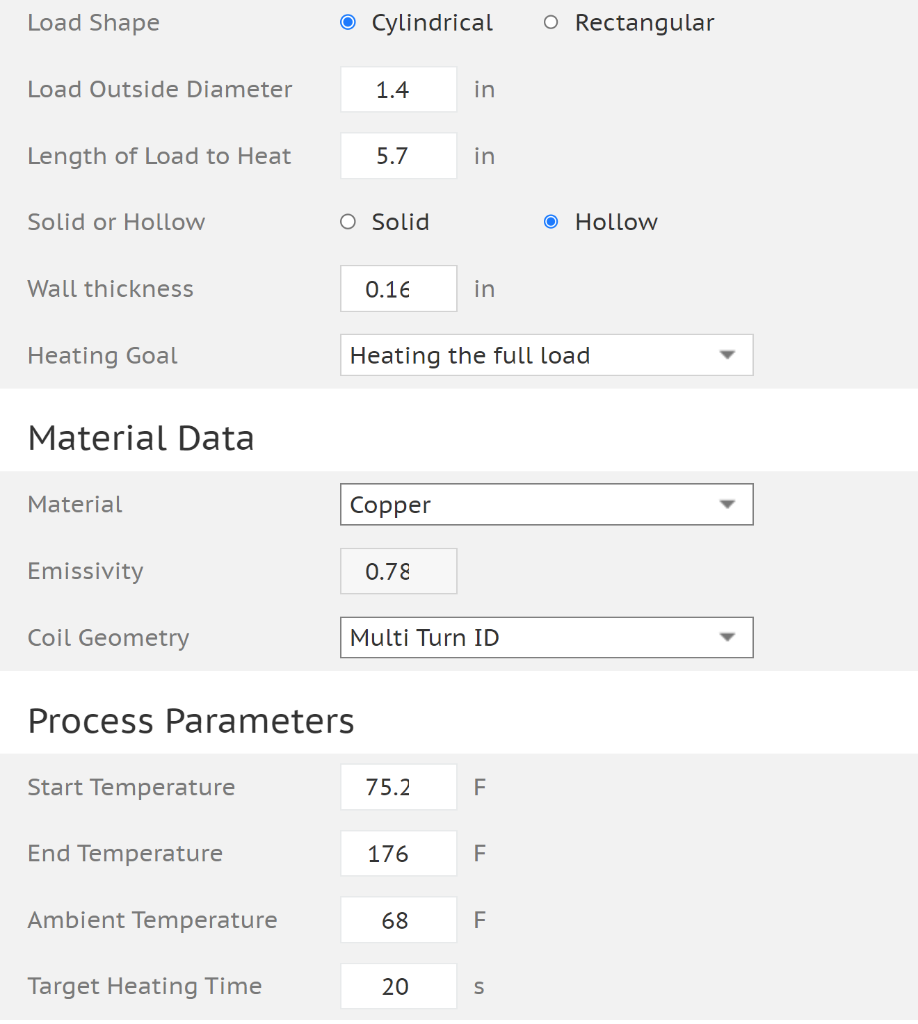Click the Length of Load to Heat field
Viewport: 918px width, 1024px height.
(x=398, y=156)
